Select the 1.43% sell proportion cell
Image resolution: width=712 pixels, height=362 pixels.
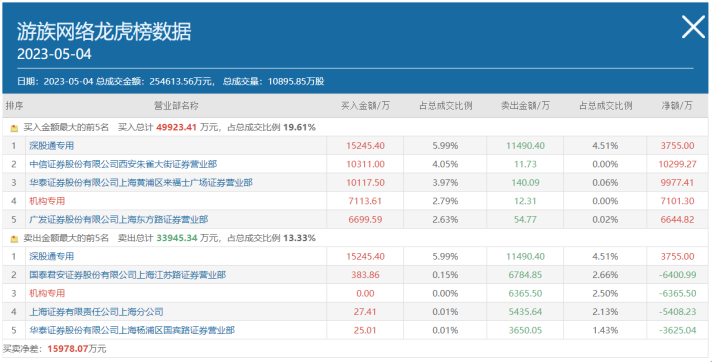[x=605, y=330]
